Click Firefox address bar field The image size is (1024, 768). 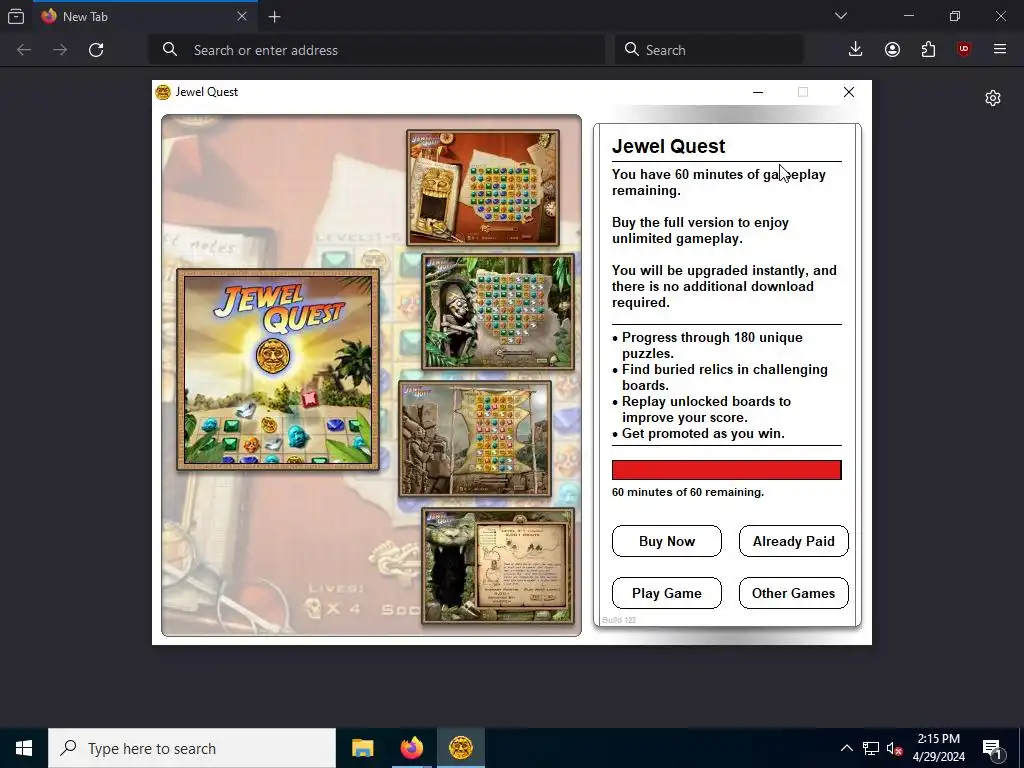coord(377,50)
